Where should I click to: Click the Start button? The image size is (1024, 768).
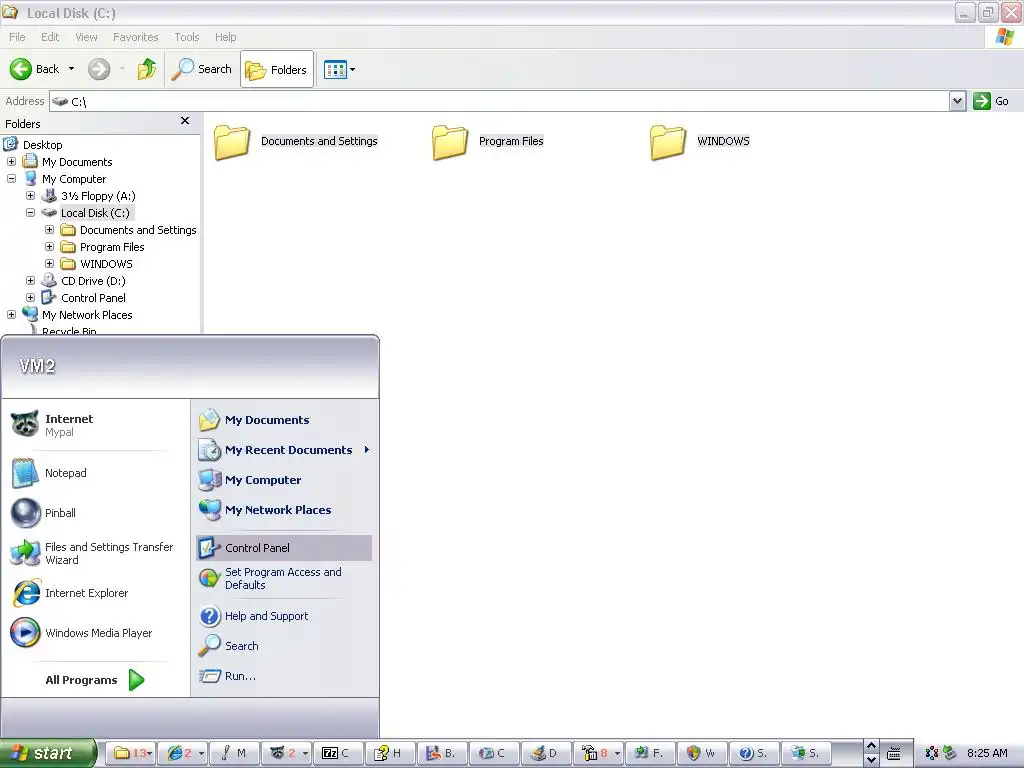pyautogui.click(x=48, y=753)
